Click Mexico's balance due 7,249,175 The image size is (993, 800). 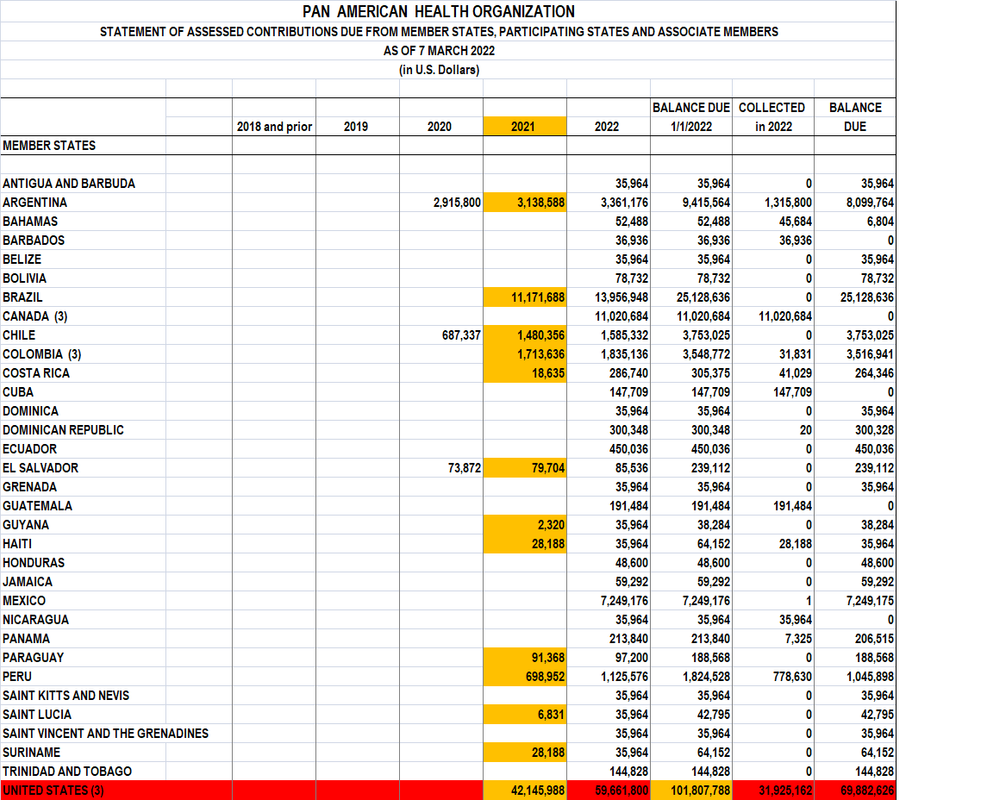(870, 602)
